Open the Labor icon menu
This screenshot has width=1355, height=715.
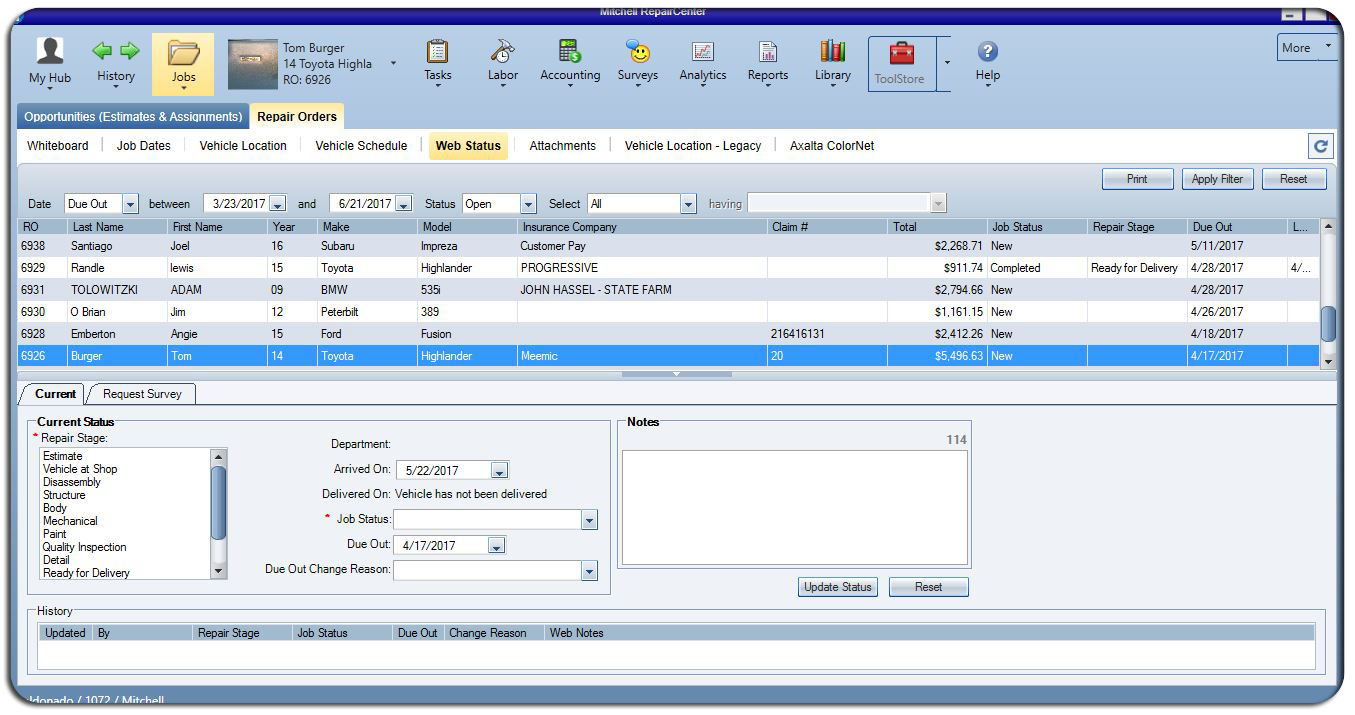pos(502,51)
